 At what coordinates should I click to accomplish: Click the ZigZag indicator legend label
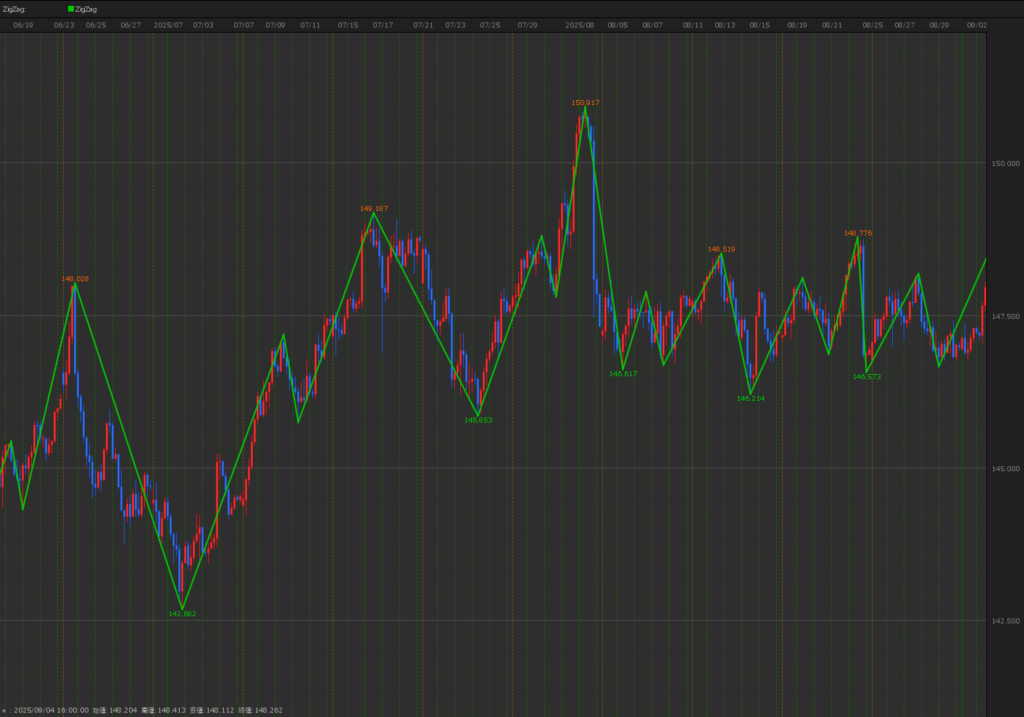[87, 9]
